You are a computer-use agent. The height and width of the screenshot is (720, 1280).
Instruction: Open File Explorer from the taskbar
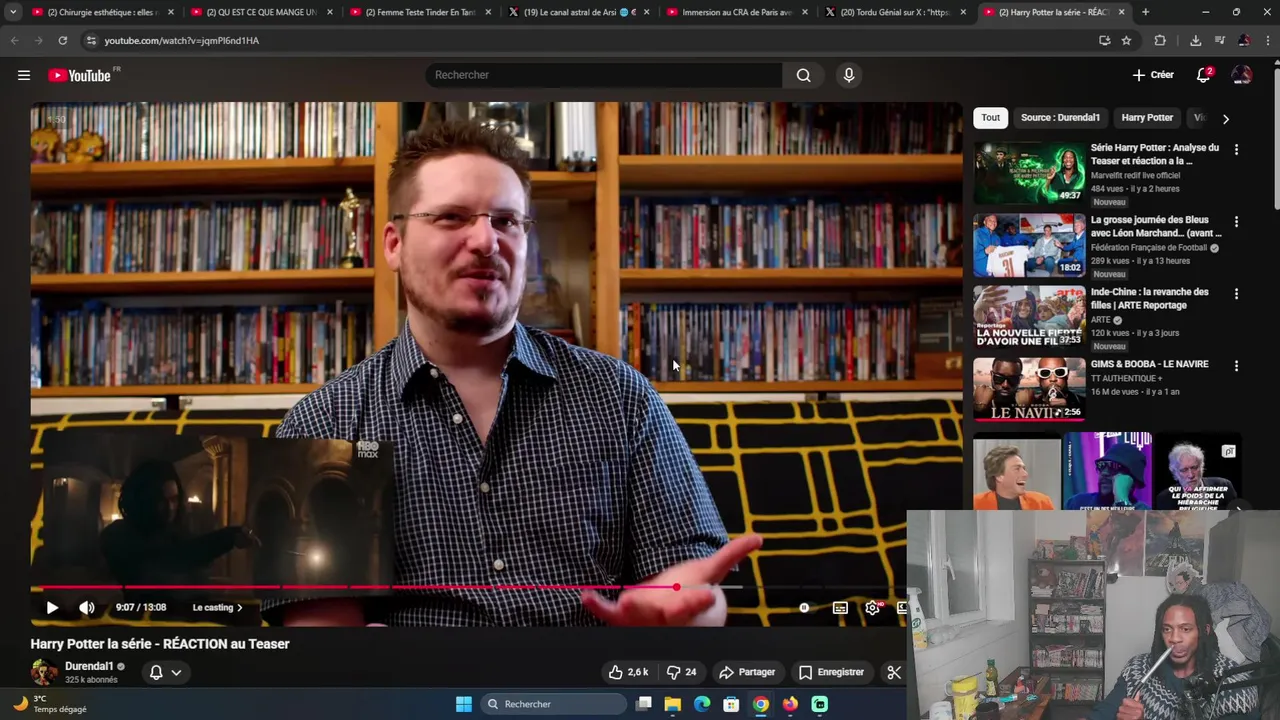(x=673, y=704)
